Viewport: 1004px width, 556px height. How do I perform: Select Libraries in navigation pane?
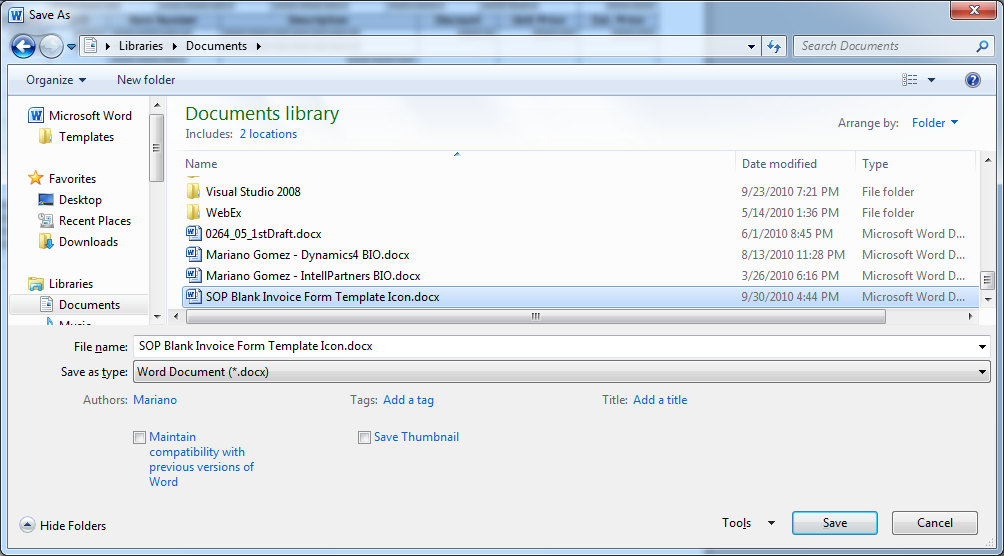coord(61,284)
